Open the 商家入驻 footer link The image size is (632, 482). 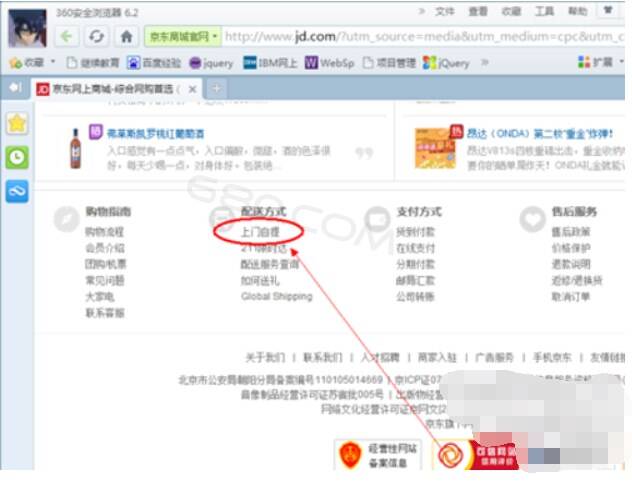[437, 357]
